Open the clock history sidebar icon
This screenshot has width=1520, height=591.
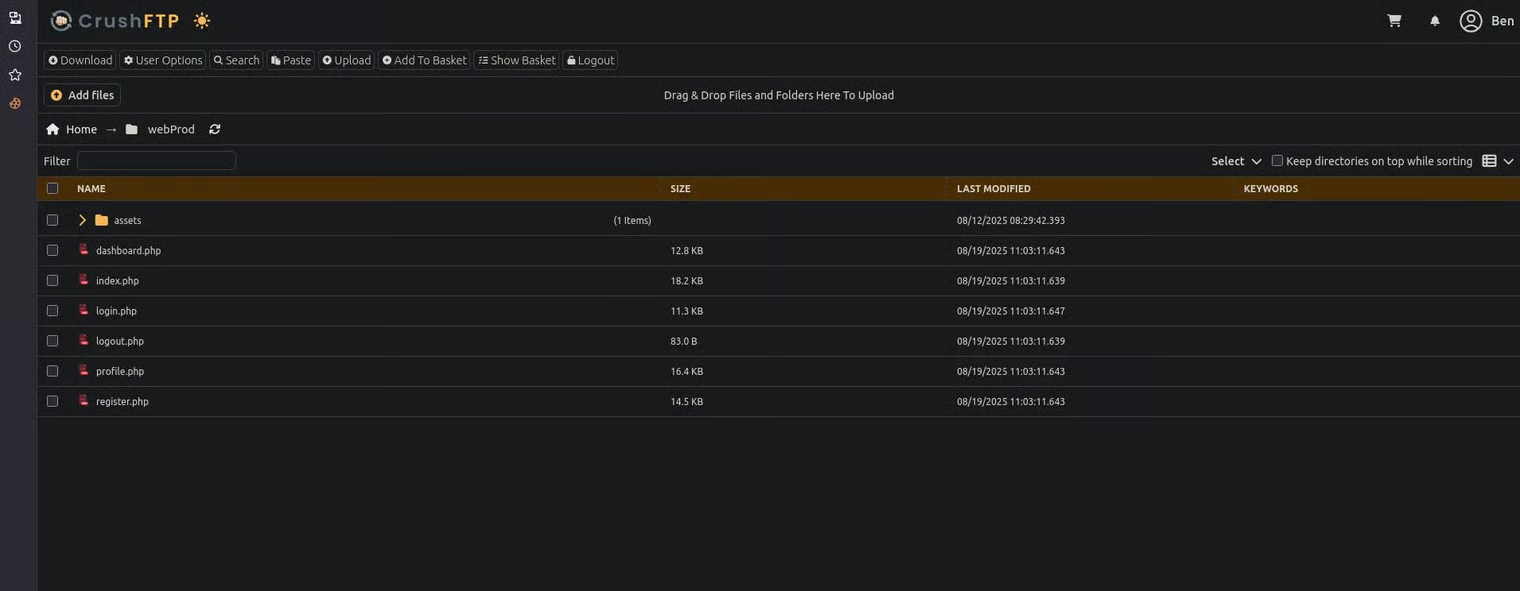click(15, 46)
